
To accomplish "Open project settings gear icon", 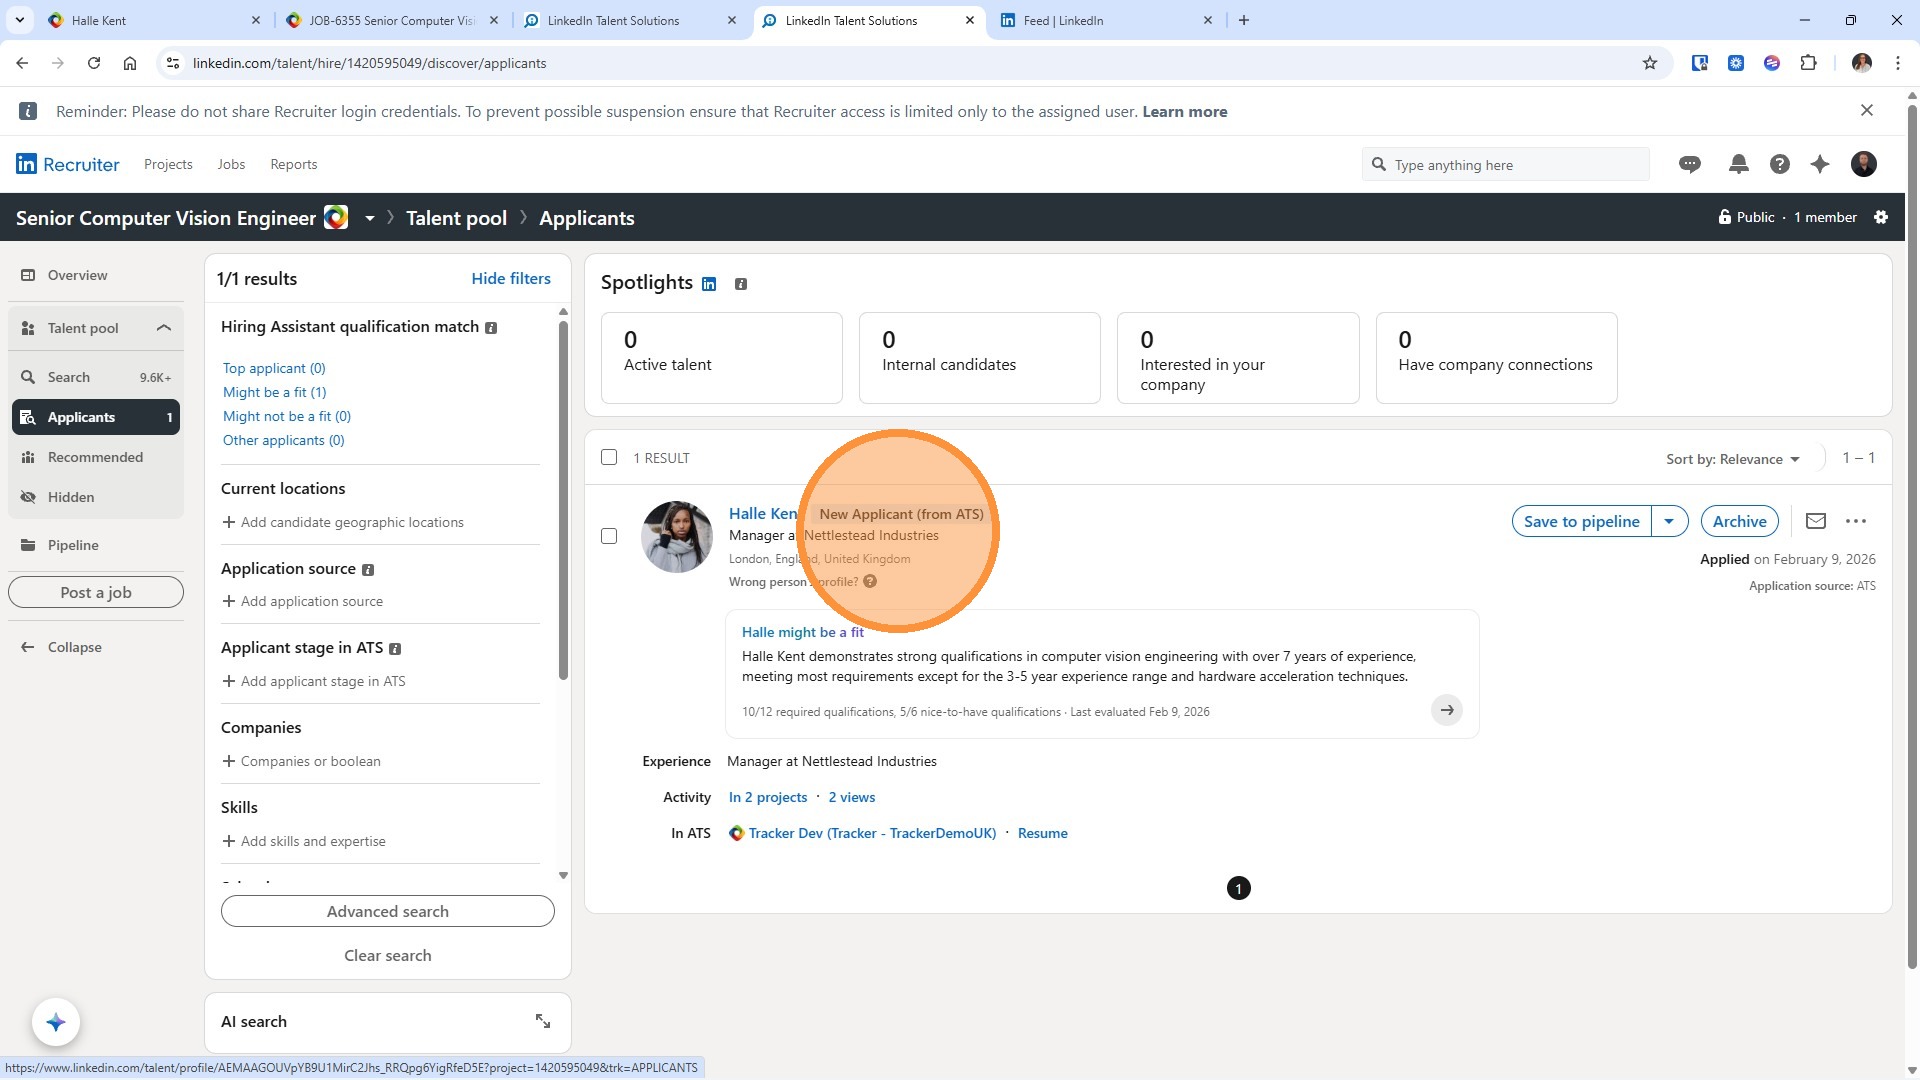I will (1881, 217).
